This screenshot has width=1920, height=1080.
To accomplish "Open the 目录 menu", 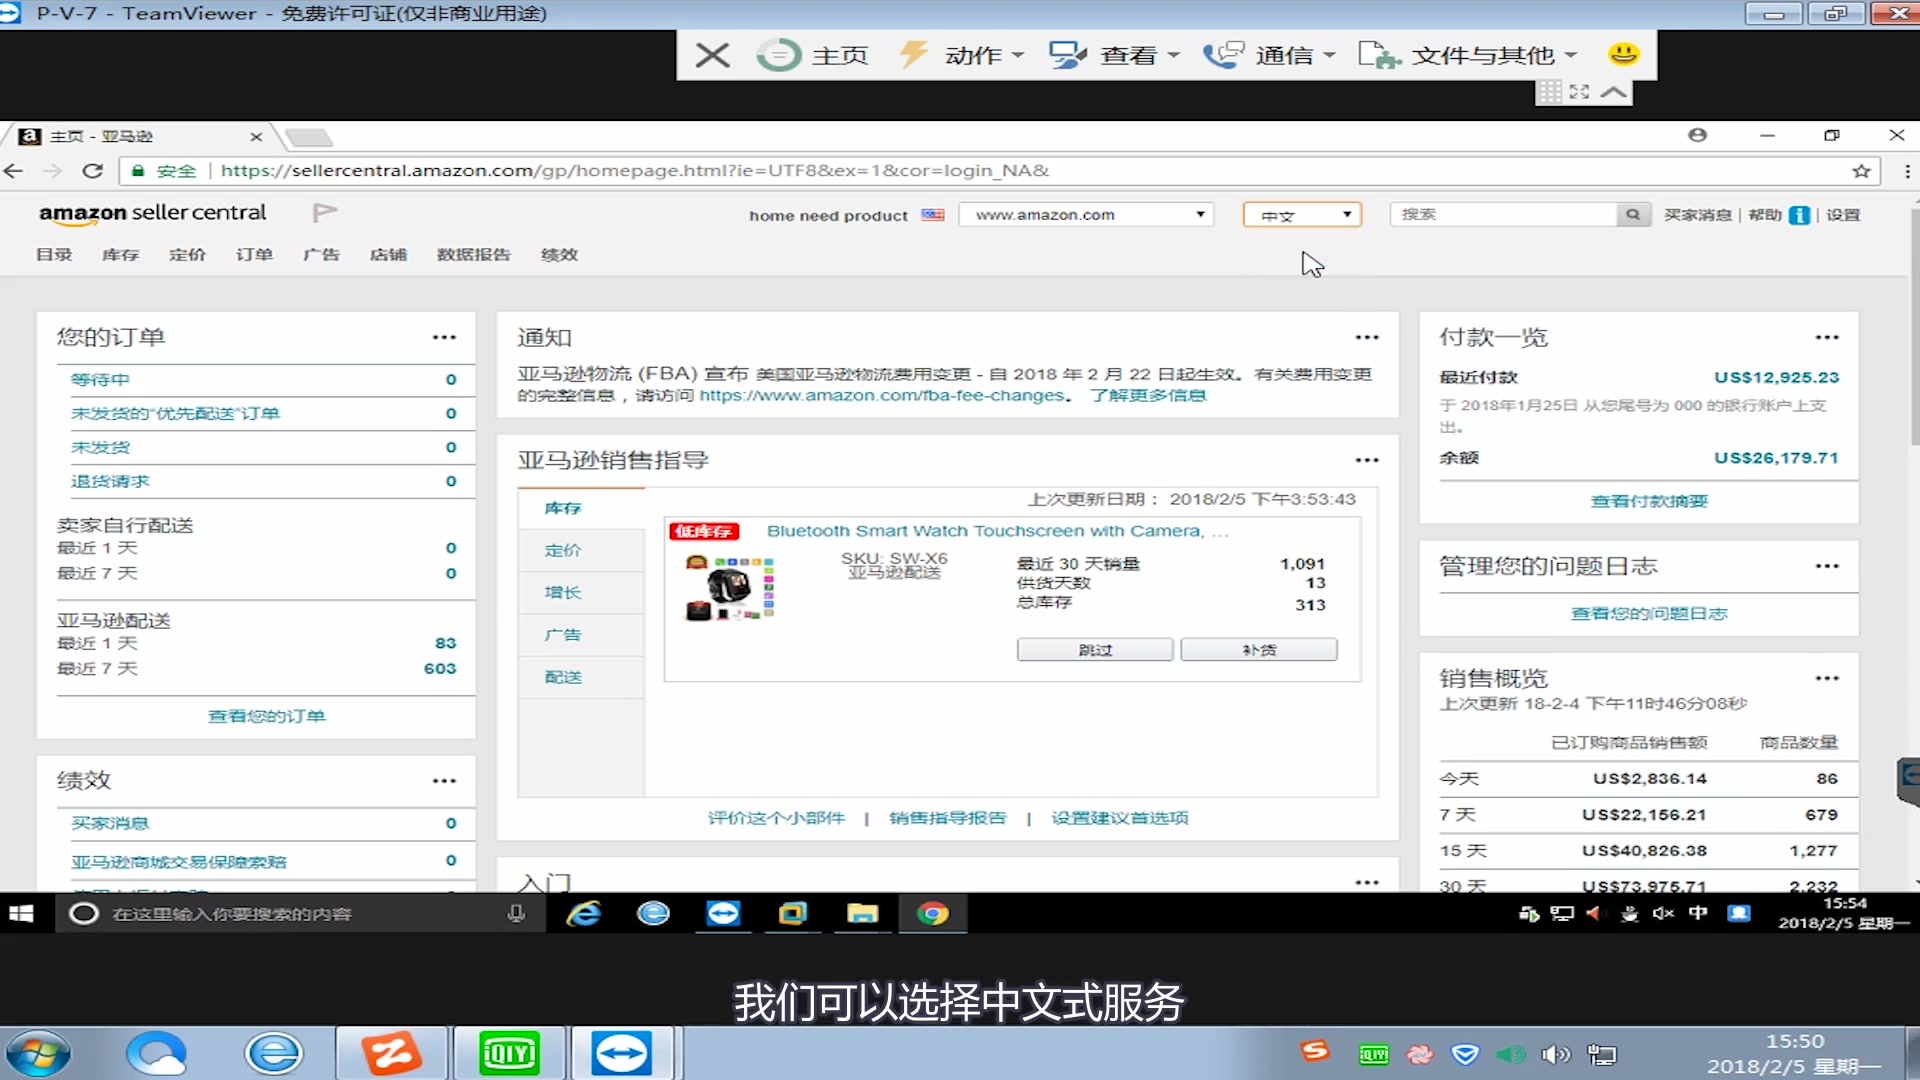I will click(x=54, y=255).
